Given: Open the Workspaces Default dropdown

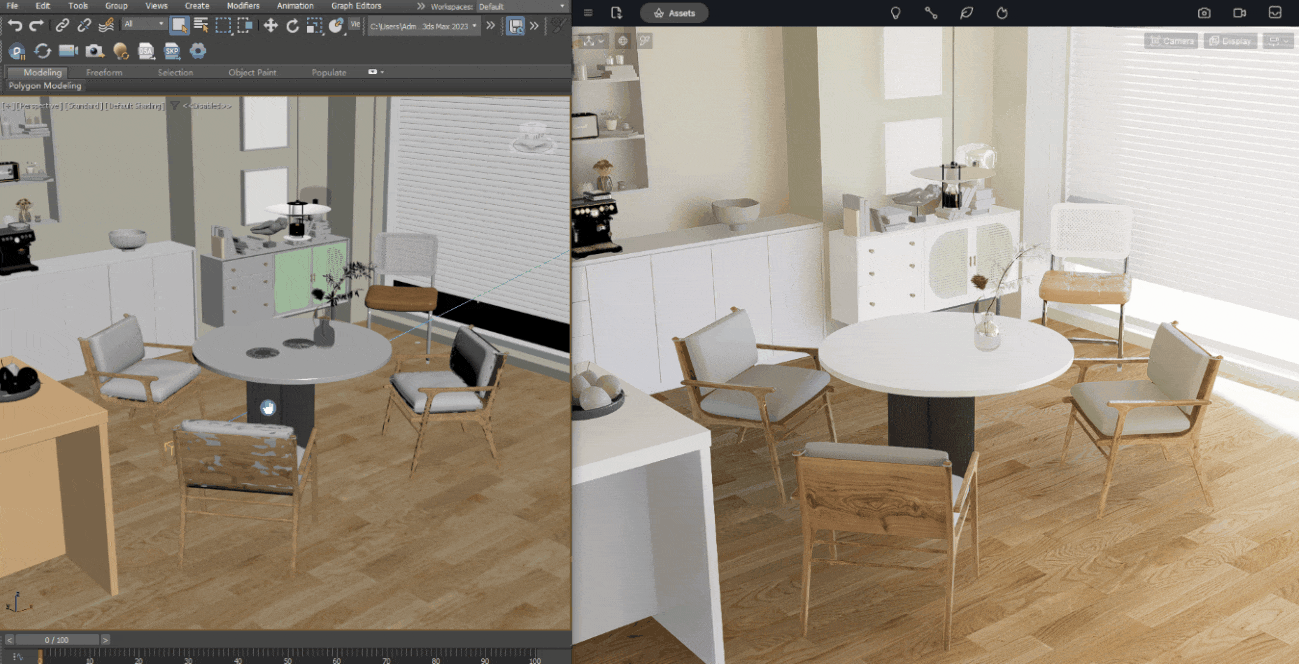Looking at the screenshot, I should coord(521,6).
